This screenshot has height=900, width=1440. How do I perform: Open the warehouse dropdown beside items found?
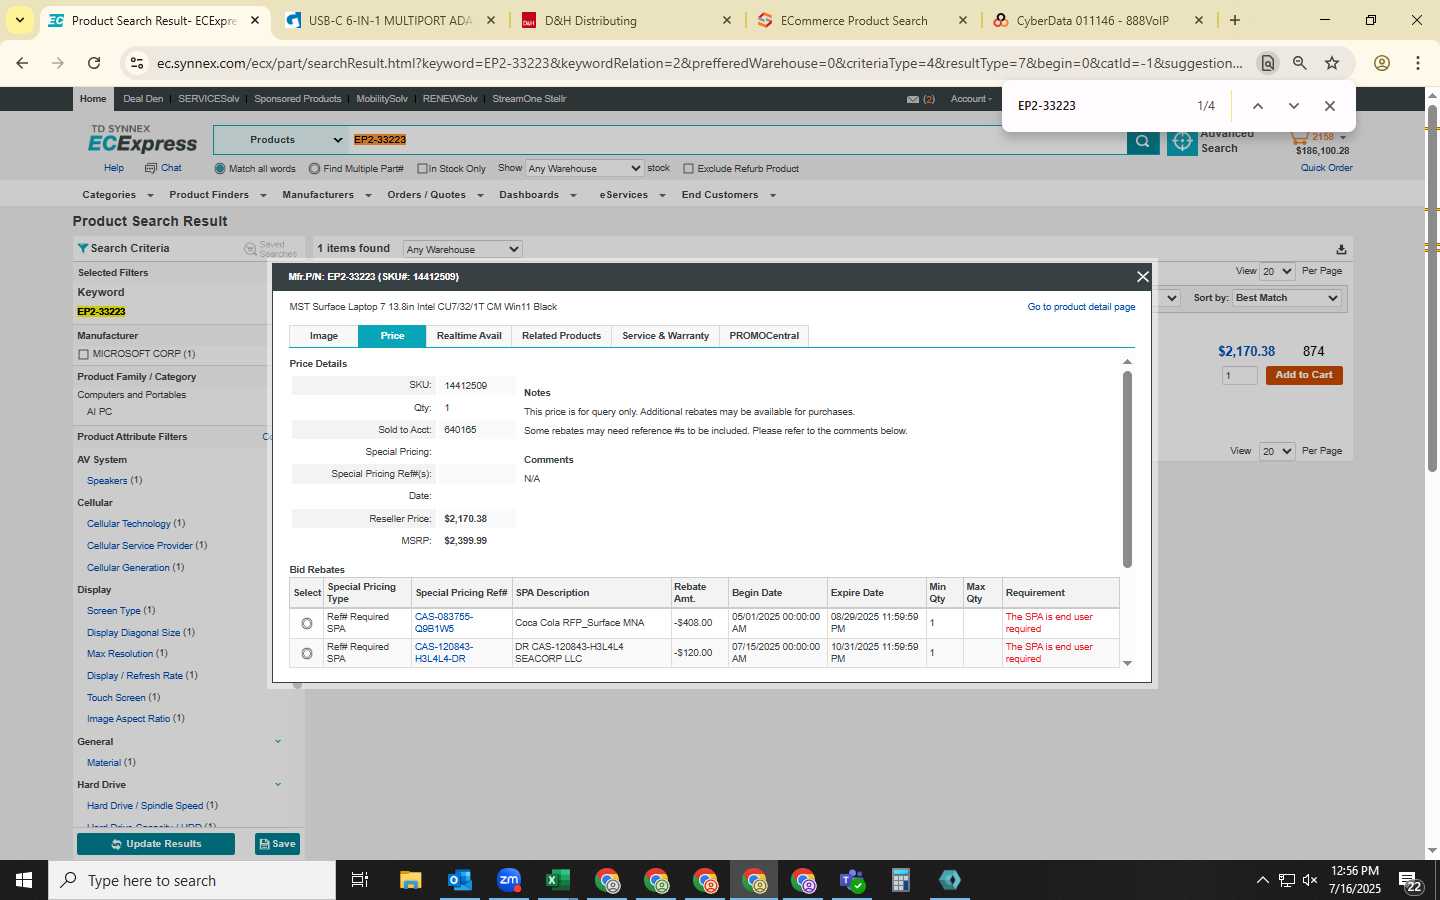point(462,249)
